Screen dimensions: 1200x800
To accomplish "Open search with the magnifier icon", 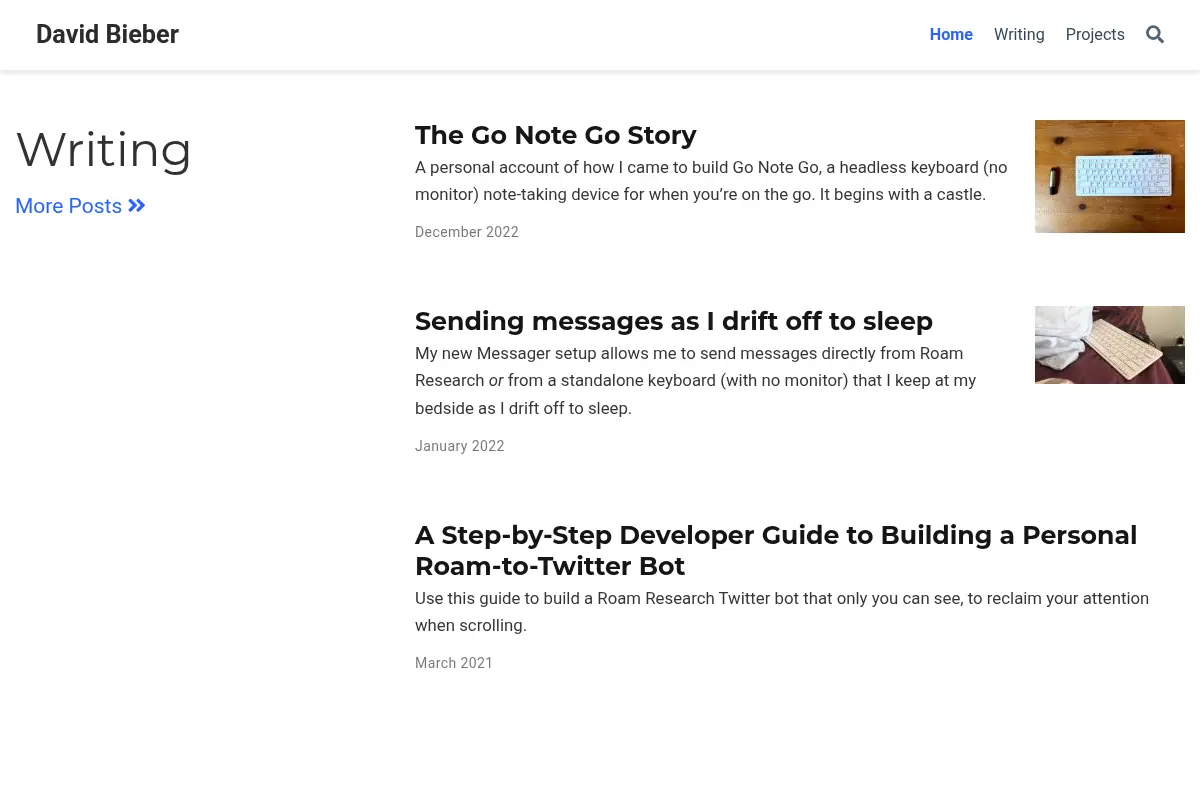I will tap(1155, 35).
